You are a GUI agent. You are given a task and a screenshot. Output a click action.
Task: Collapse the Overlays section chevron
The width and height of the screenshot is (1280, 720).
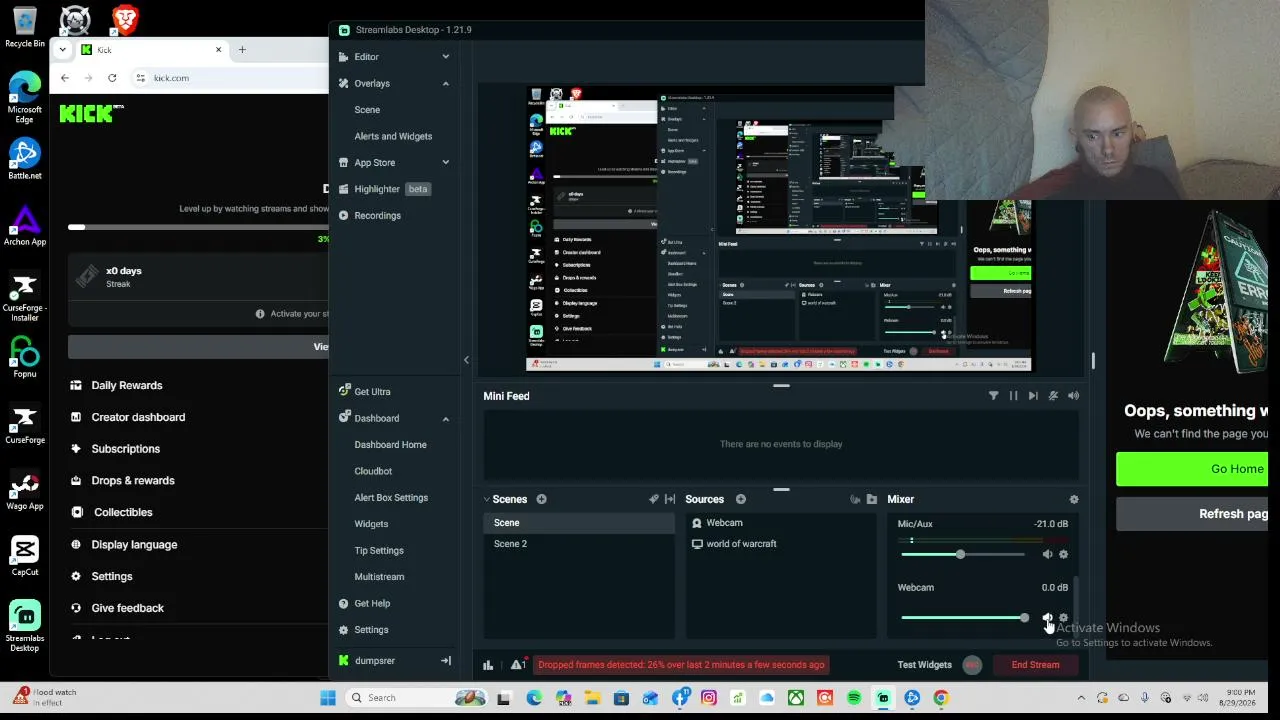pyautogui.click(x=446, y=84)
